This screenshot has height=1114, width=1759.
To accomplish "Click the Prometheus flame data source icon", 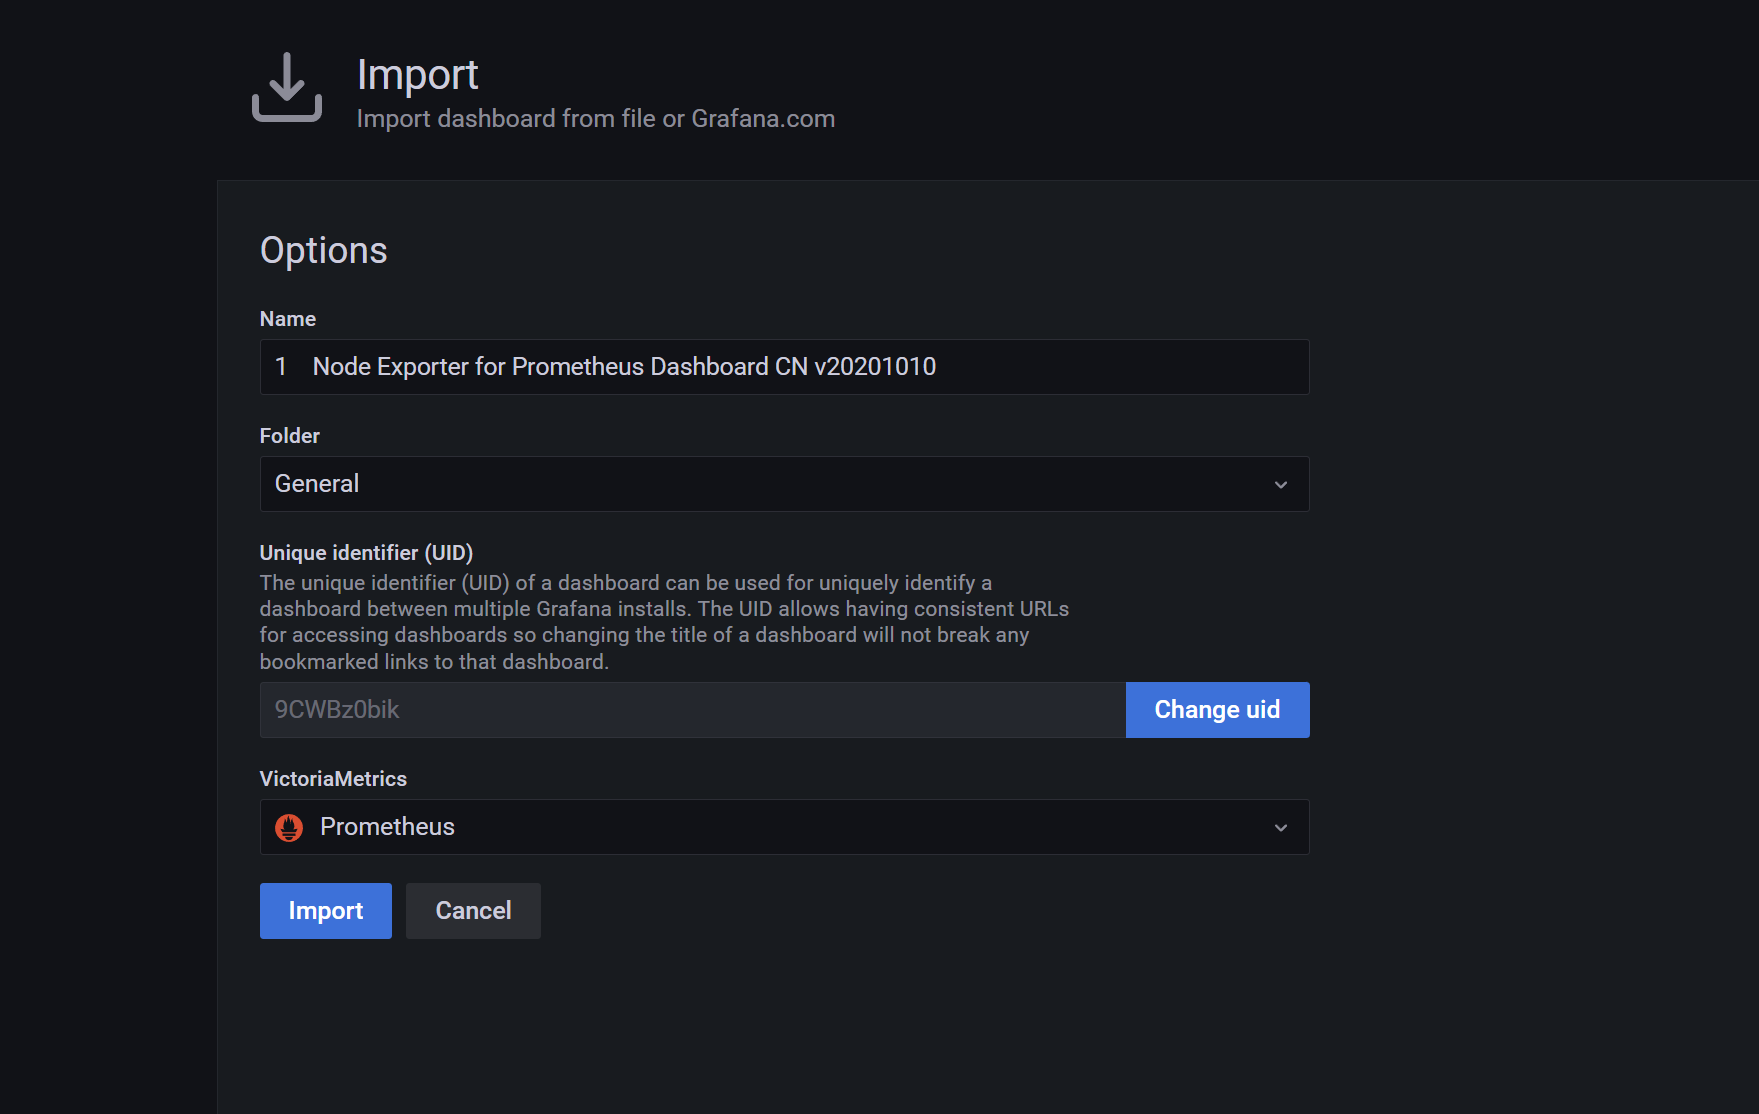I will pyautogui.click(x=289, y=827).
